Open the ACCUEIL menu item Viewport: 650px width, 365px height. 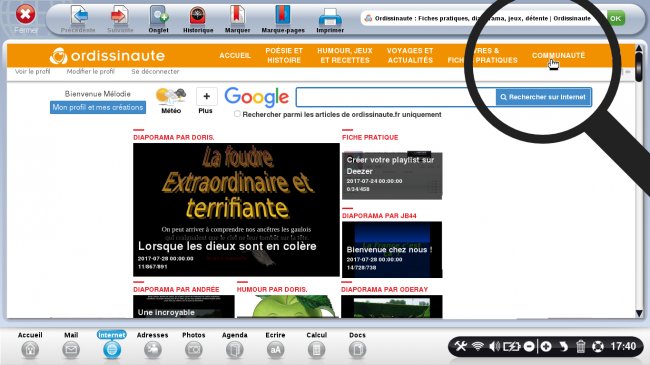point(235,56)
